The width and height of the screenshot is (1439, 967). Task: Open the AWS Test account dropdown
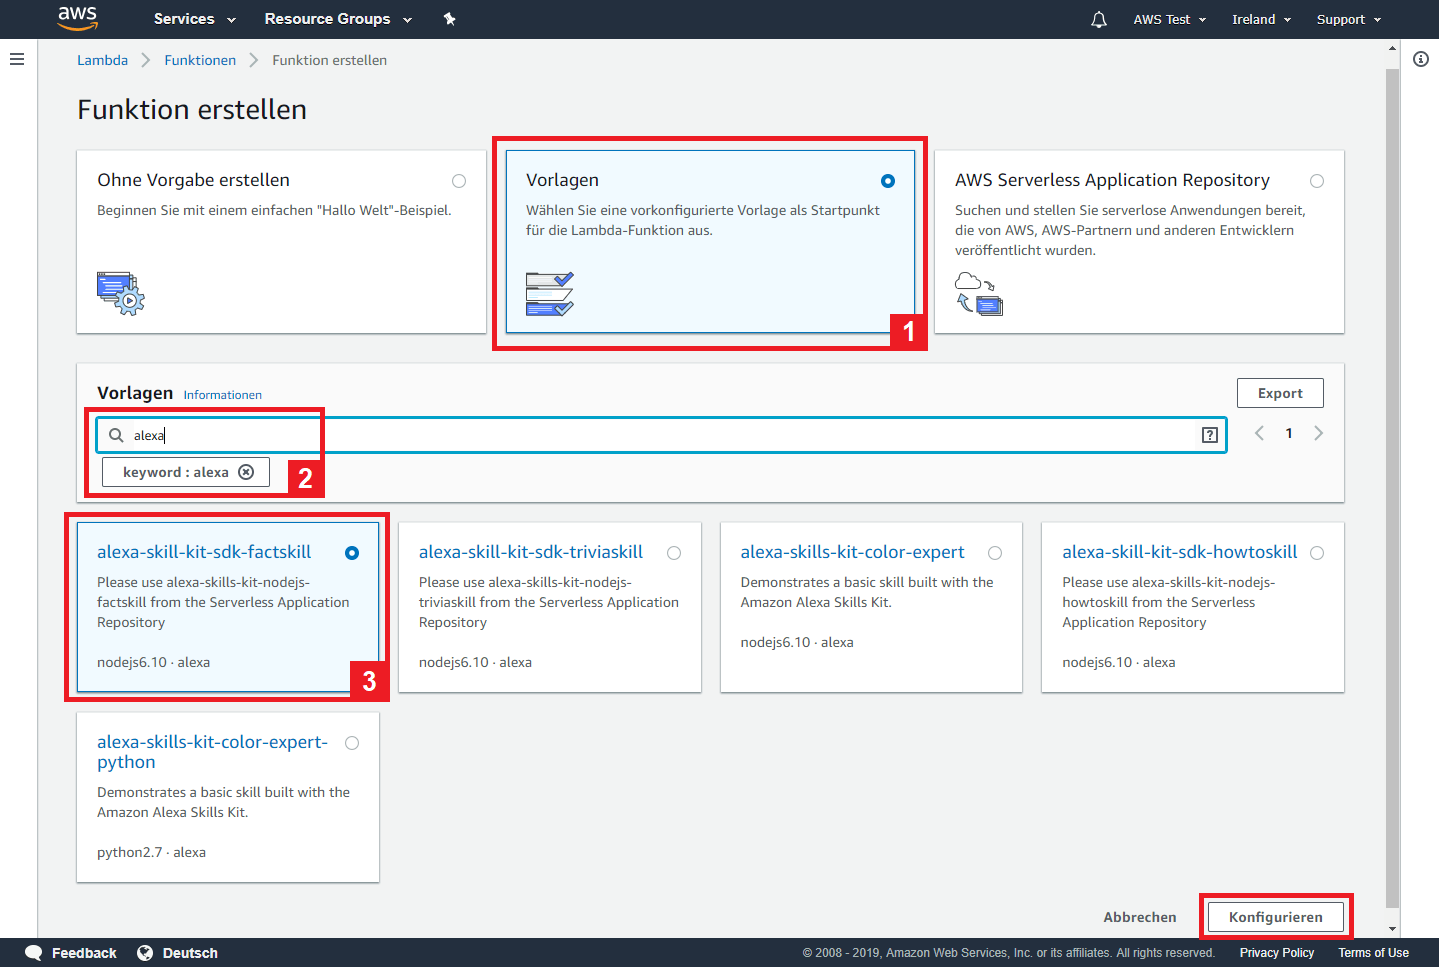point(1170,19)
